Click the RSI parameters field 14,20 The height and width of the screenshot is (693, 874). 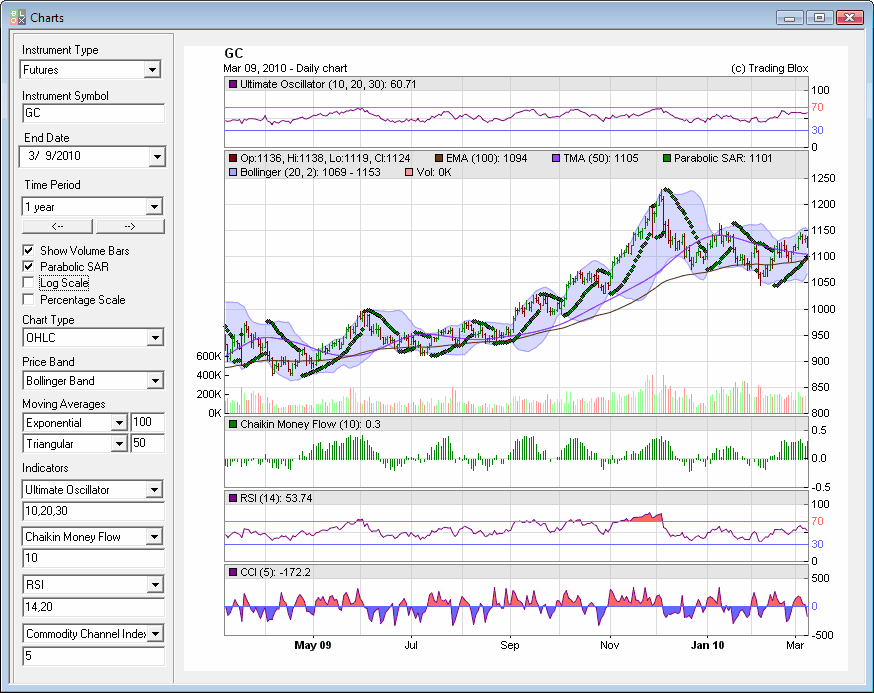coord(93,607)
